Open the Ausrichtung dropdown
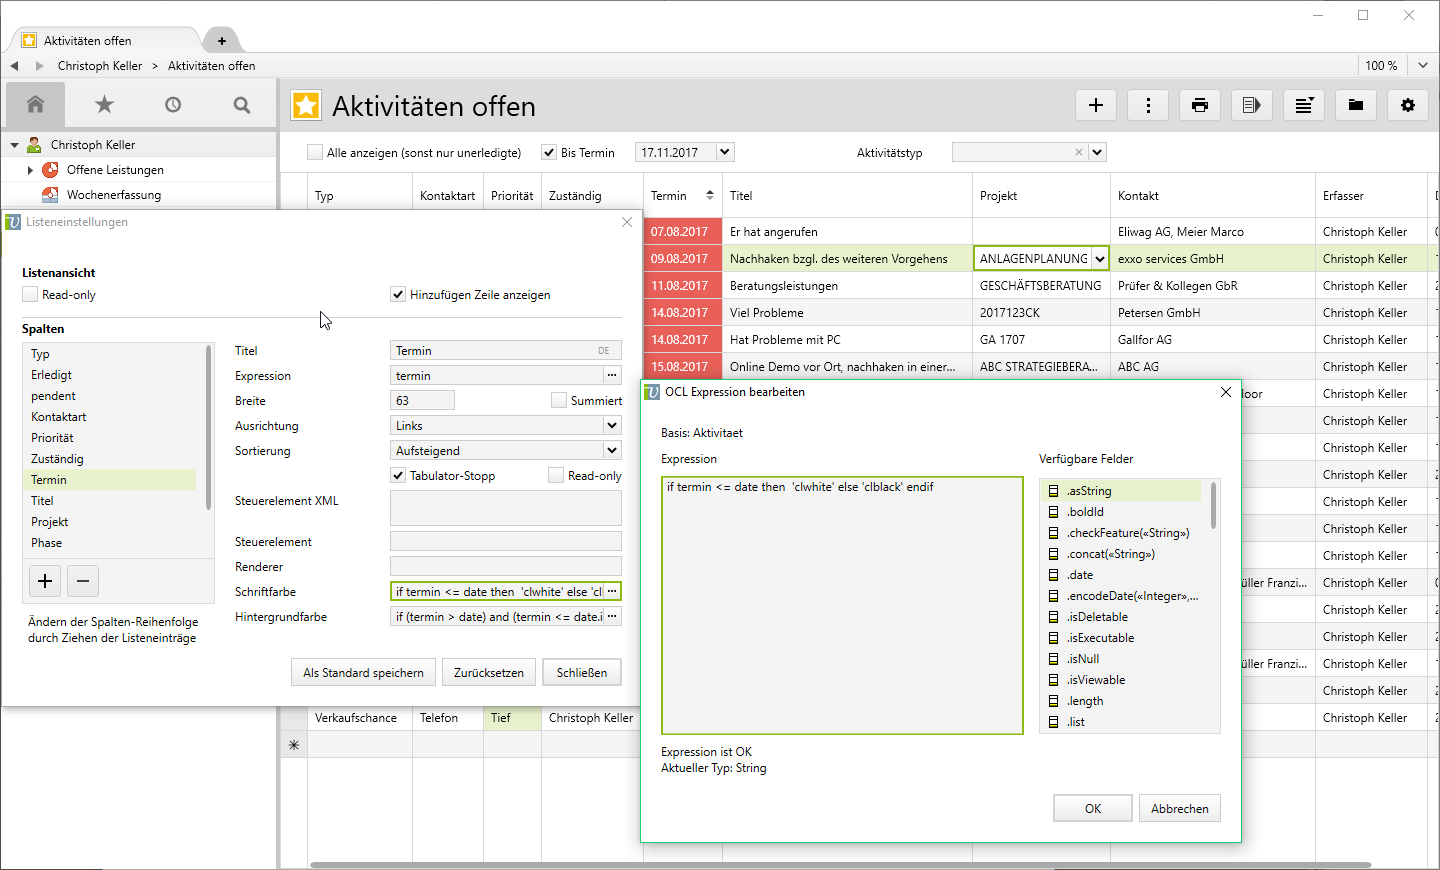The width and height of the screenshot is (1440, 870). [611, 426]
